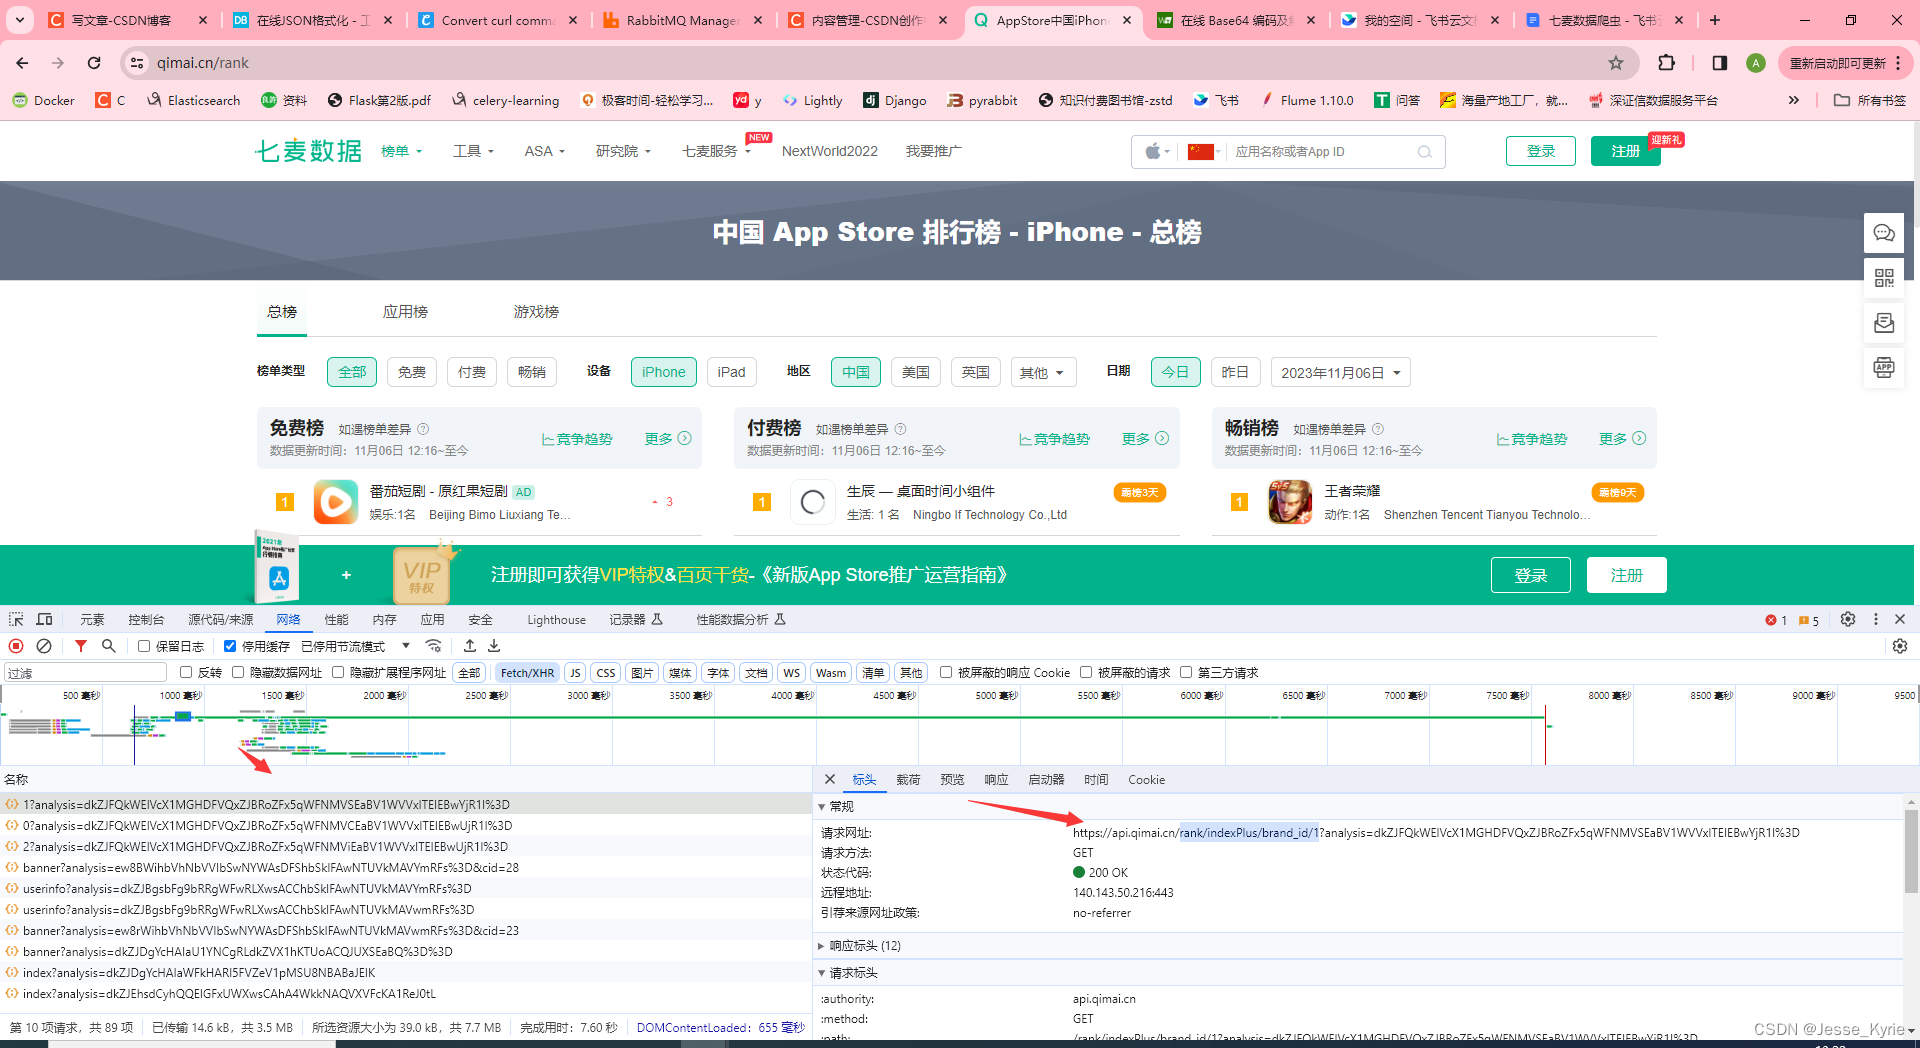Enable Blocked response cookies checkbox
The width and height of the screenshot is (1920, 1048).
pos(946,672)
